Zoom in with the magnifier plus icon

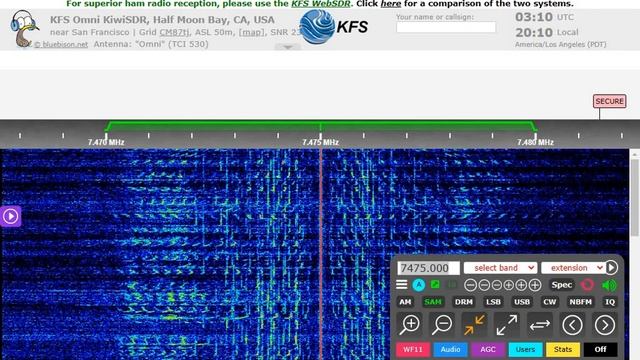[410, 324]
